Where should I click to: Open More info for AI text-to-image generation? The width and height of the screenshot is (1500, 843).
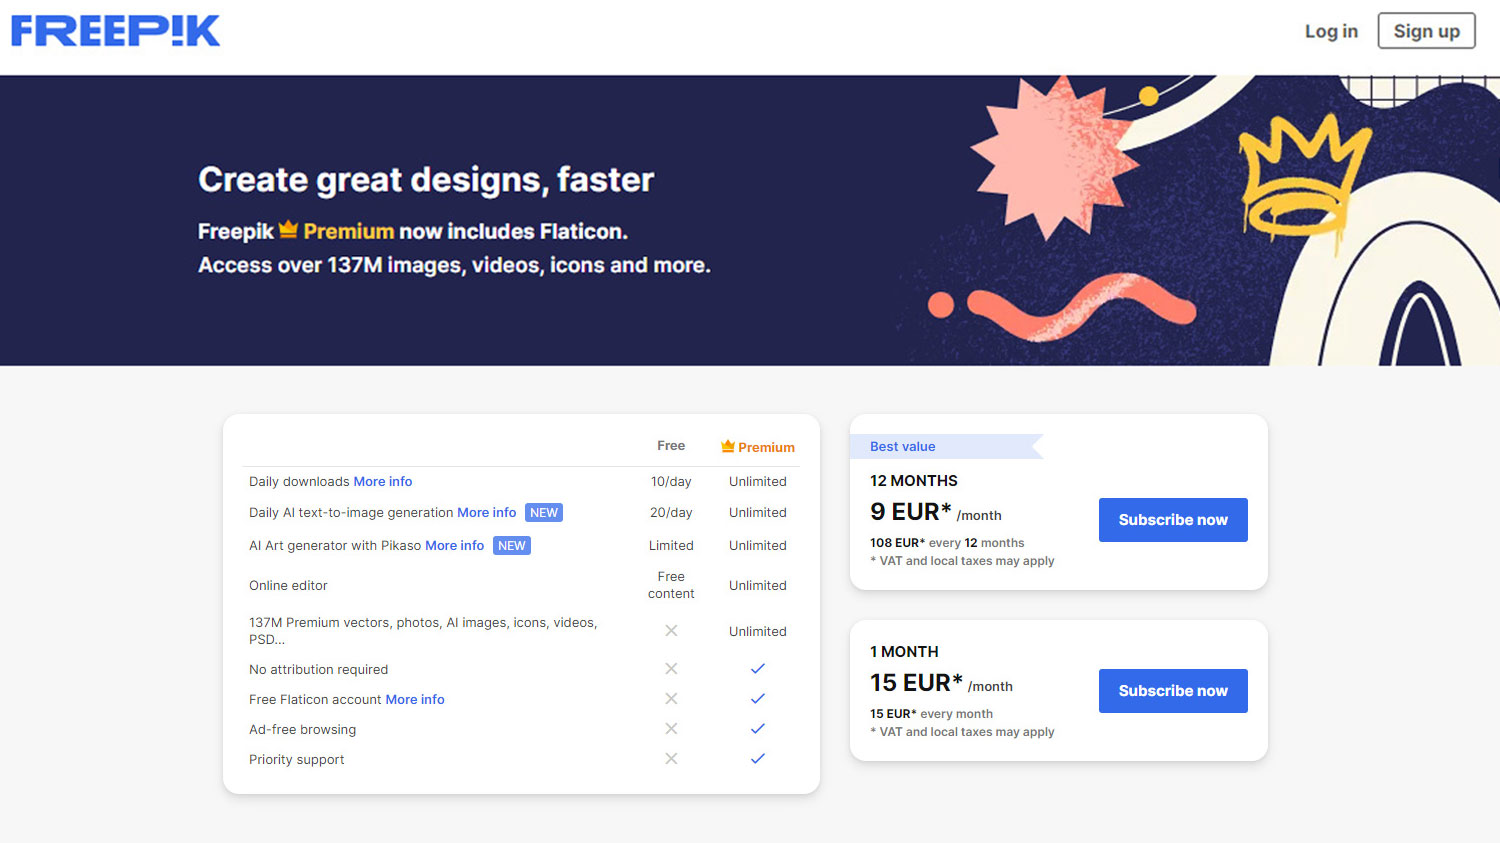click(x=487, y=512)
